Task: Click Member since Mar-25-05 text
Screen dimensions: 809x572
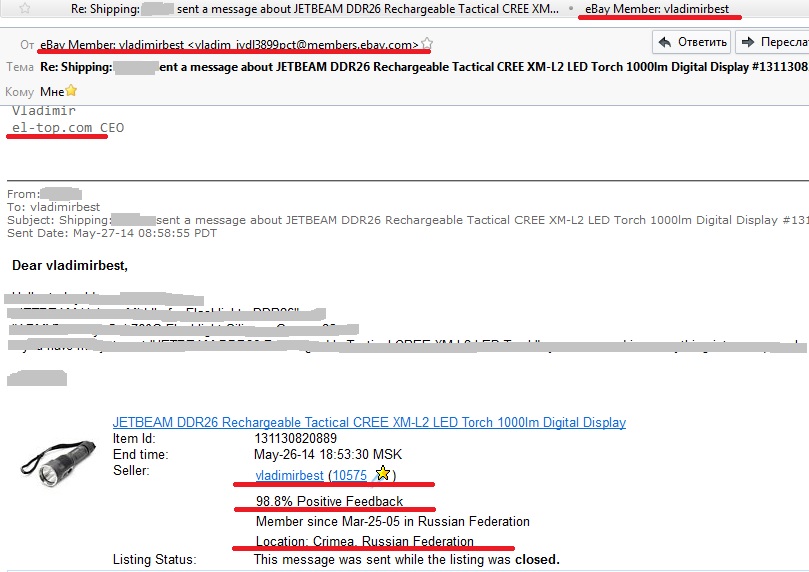Action: (x=393, y=521)
